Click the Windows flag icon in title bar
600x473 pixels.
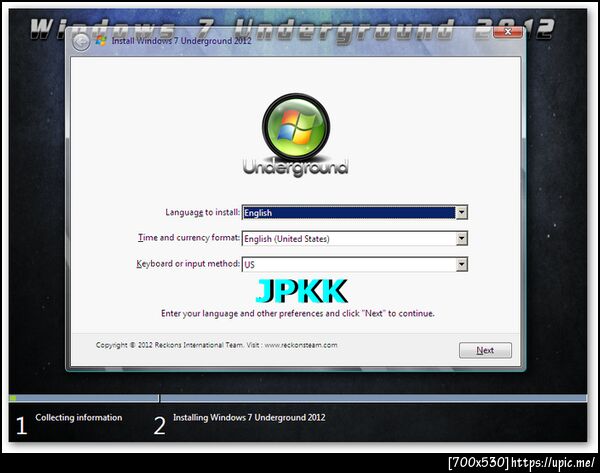point(101,41)
